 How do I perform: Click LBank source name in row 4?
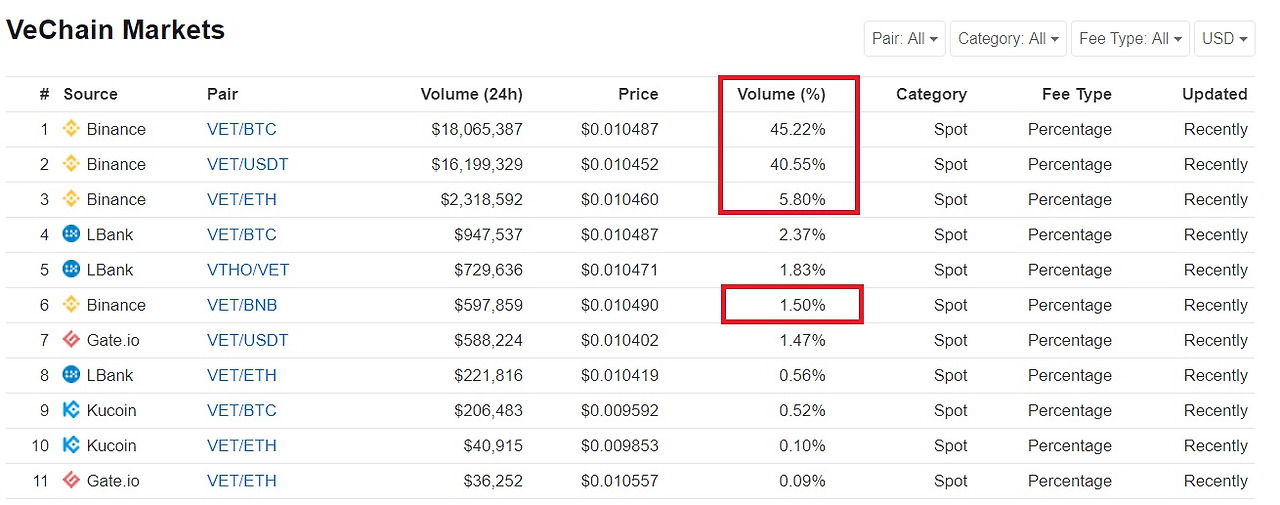coord(110,234)
